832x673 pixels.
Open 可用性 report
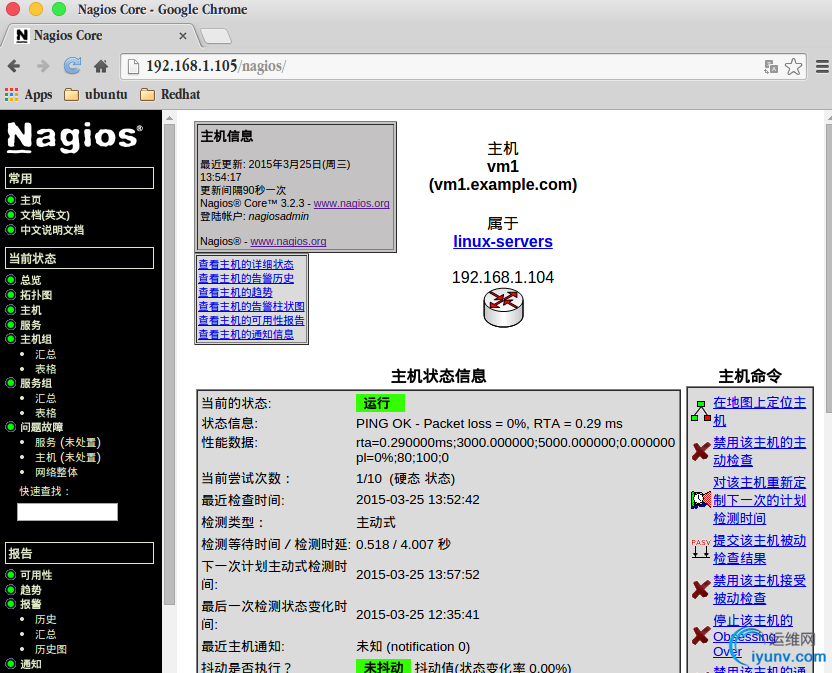point(36,575)
